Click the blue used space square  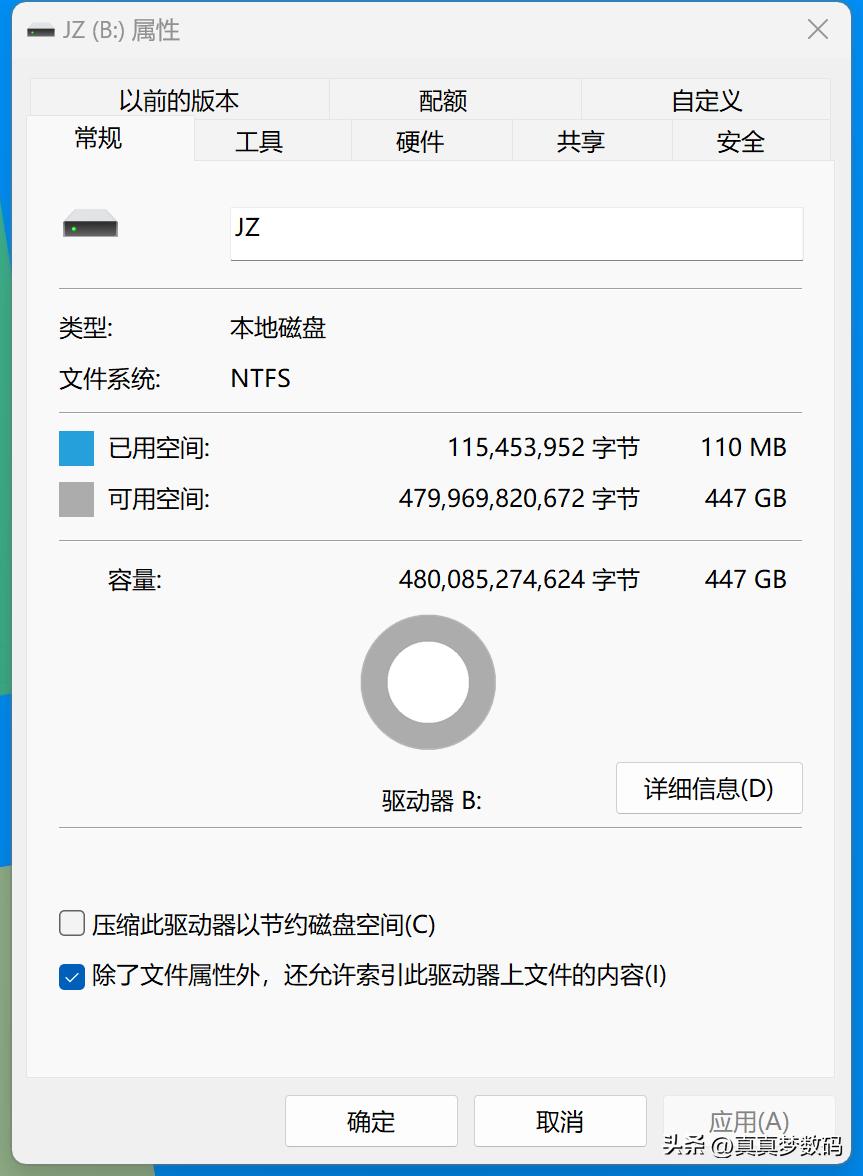point(74,447)
